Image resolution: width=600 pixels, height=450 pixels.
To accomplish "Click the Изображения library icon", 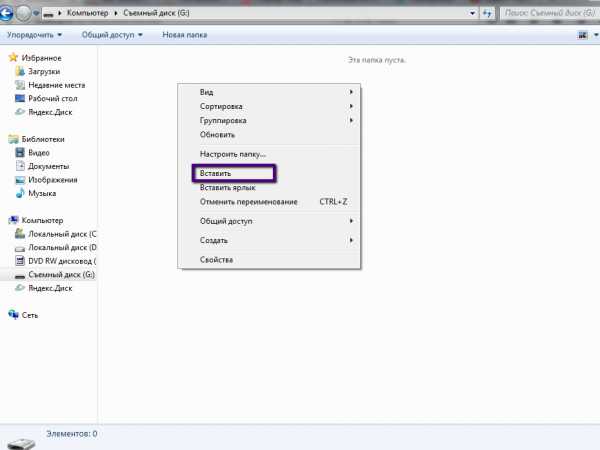I will point(20,179).
